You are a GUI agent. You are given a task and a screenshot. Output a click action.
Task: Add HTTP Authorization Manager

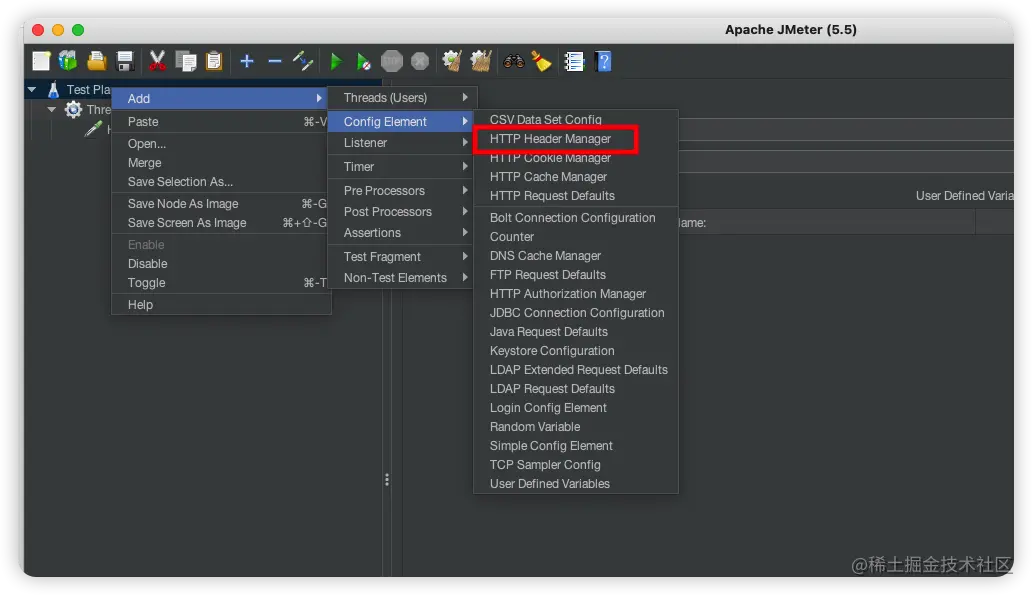pos(575,294)
